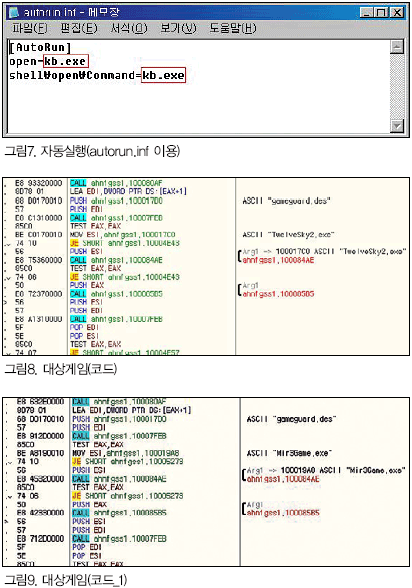Click the Notepad icon in title bar
This screenshot has height=588, width=412.
click(x=14, y=12)
